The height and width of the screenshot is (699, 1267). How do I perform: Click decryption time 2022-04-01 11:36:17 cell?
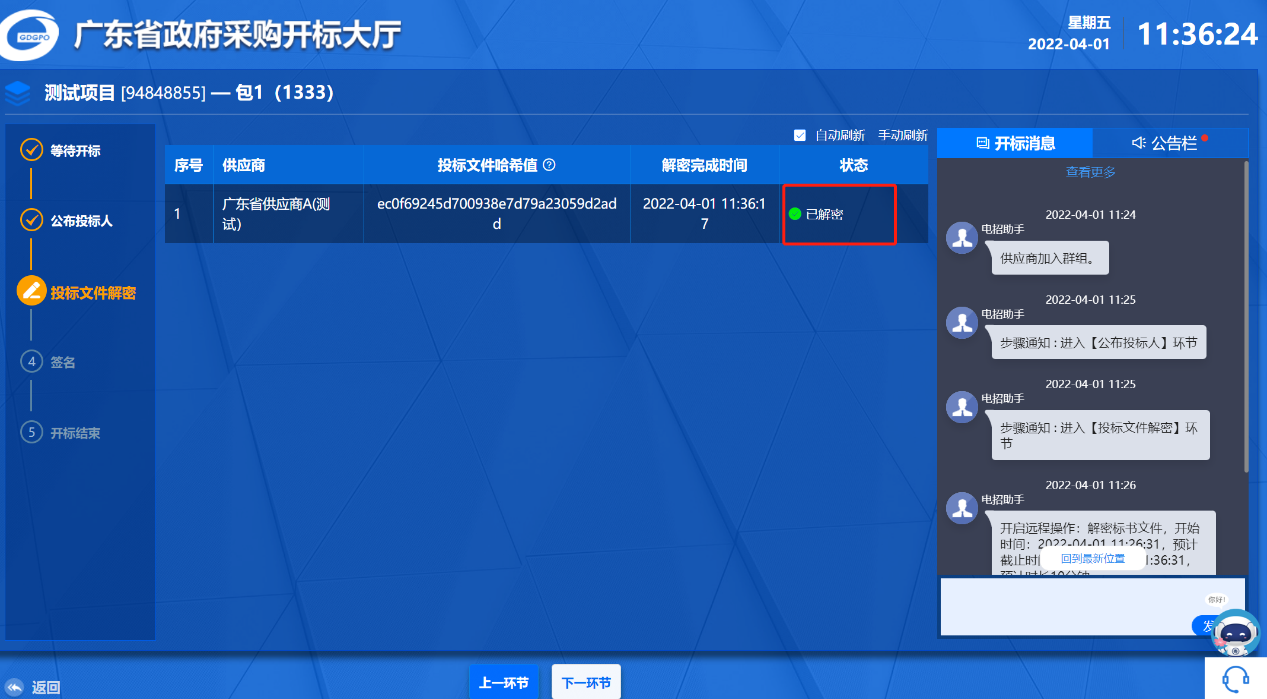704,214
